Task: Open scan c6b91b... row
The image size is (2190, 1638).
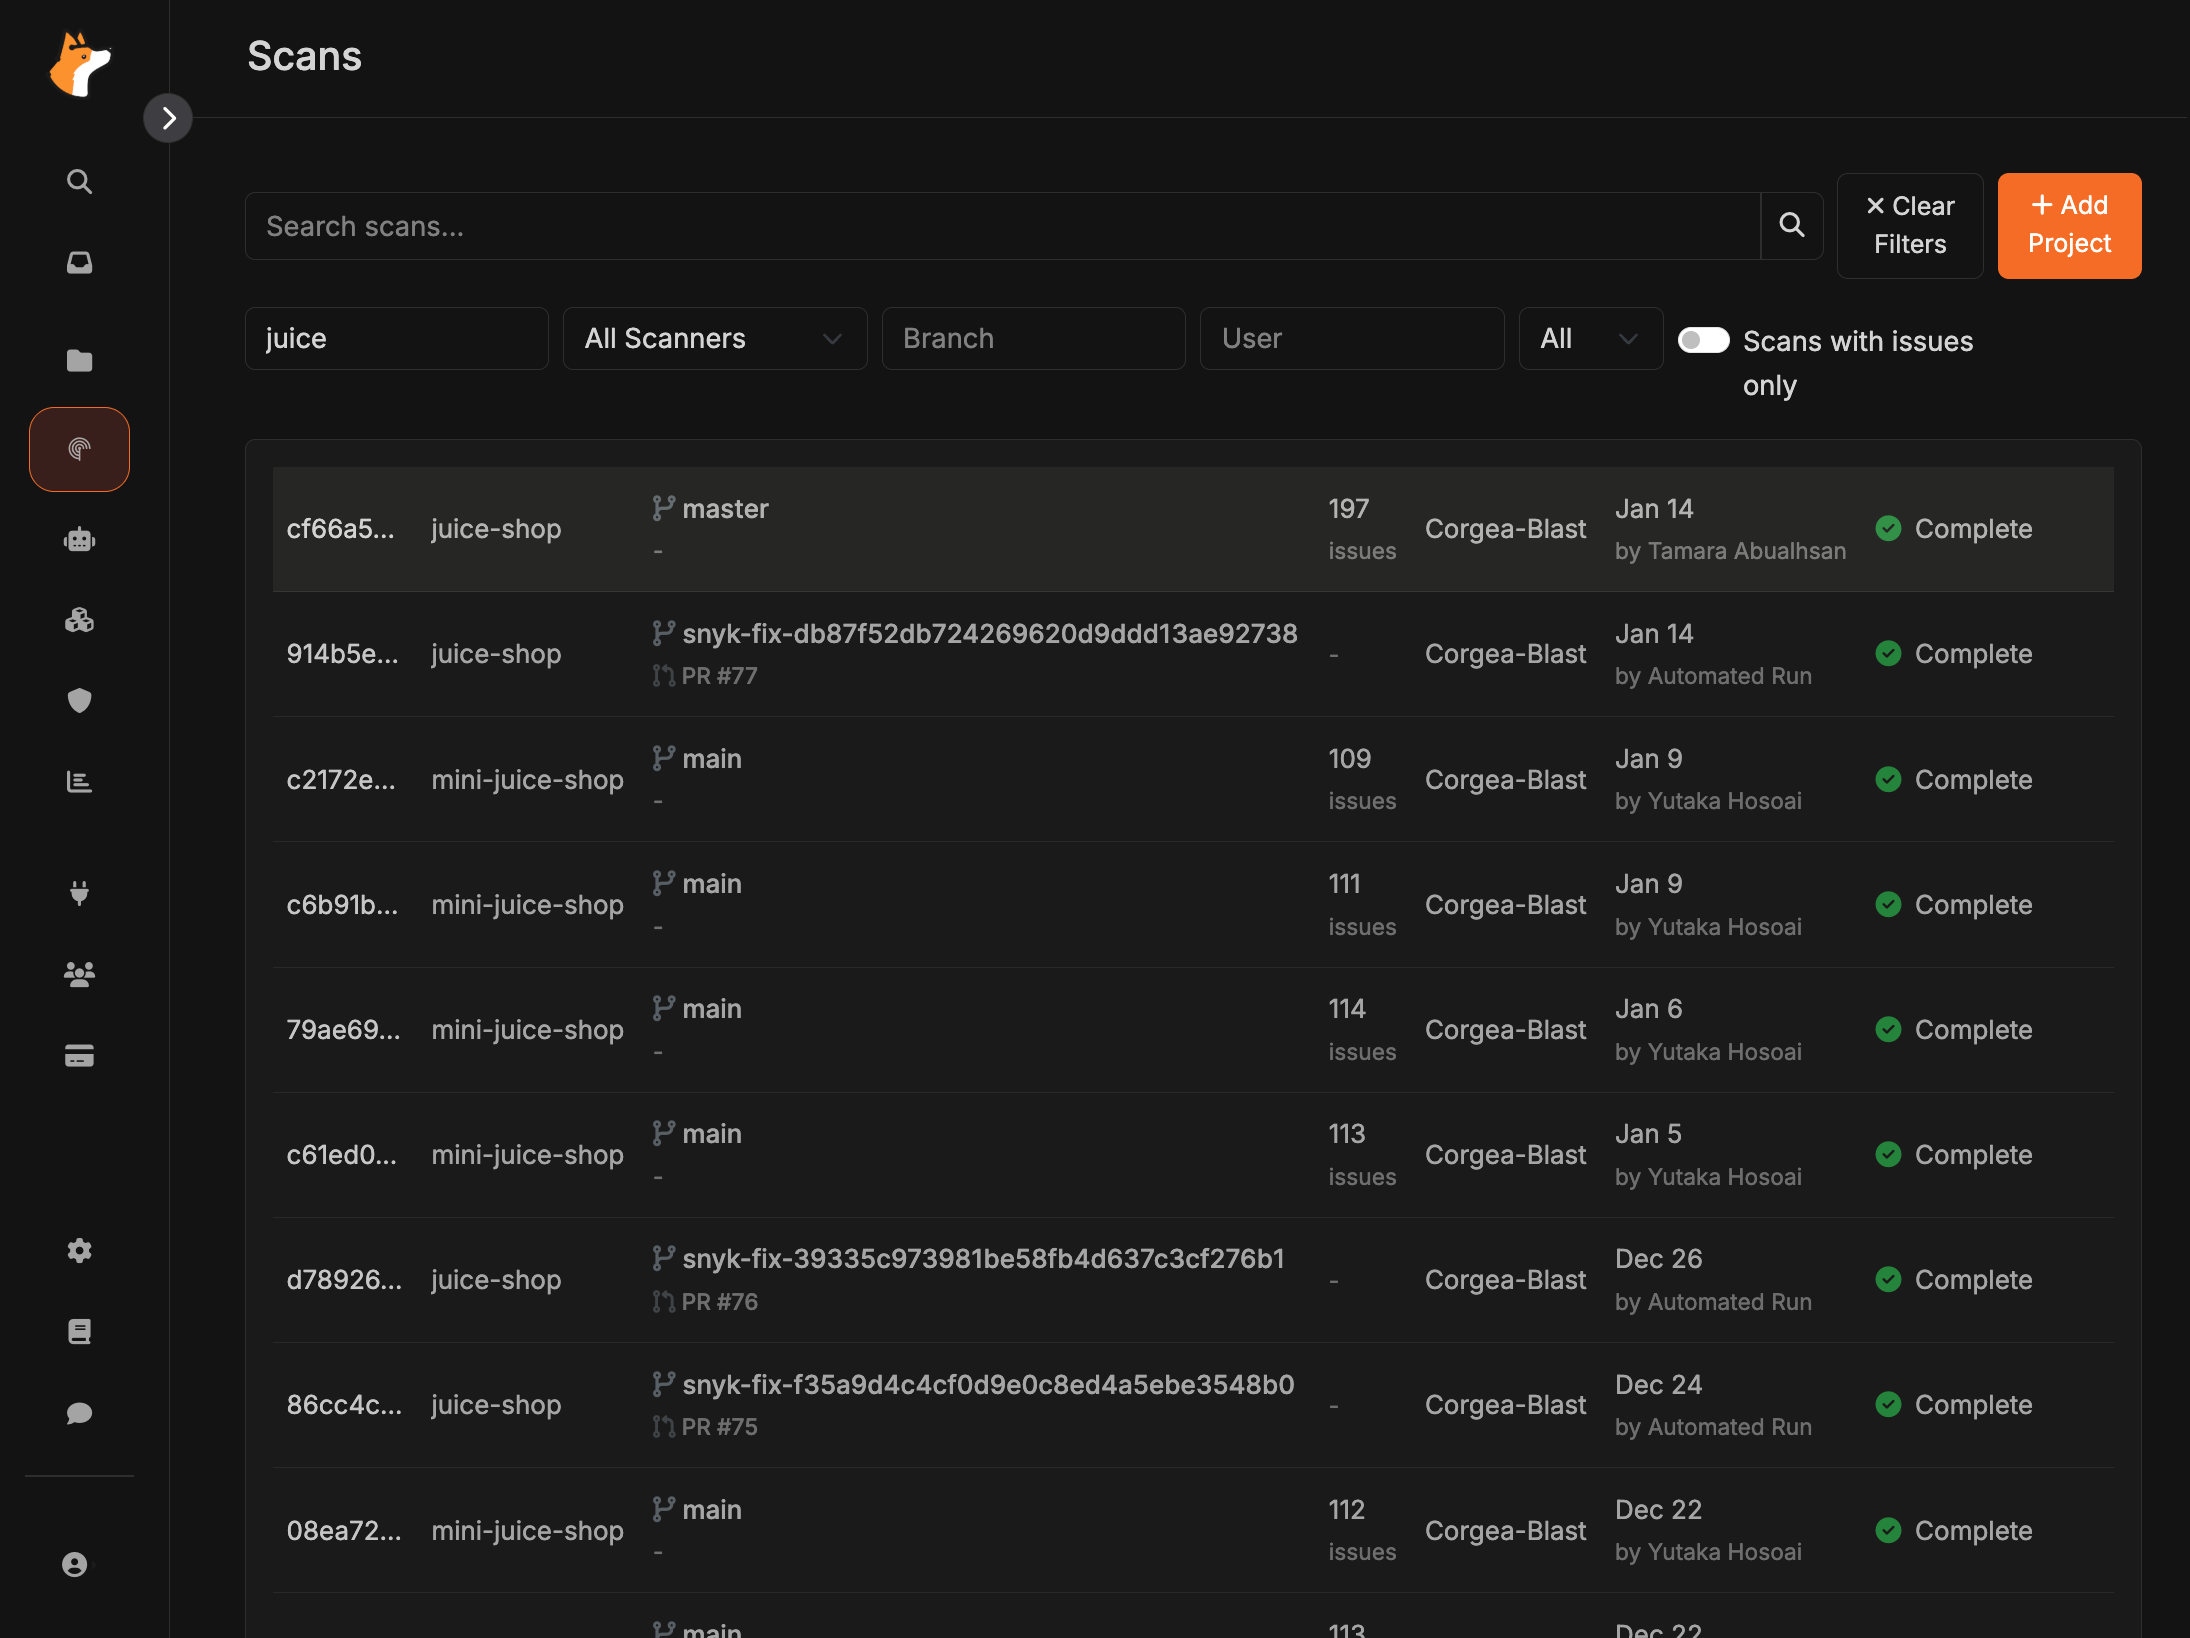Action: (1193, 904)
